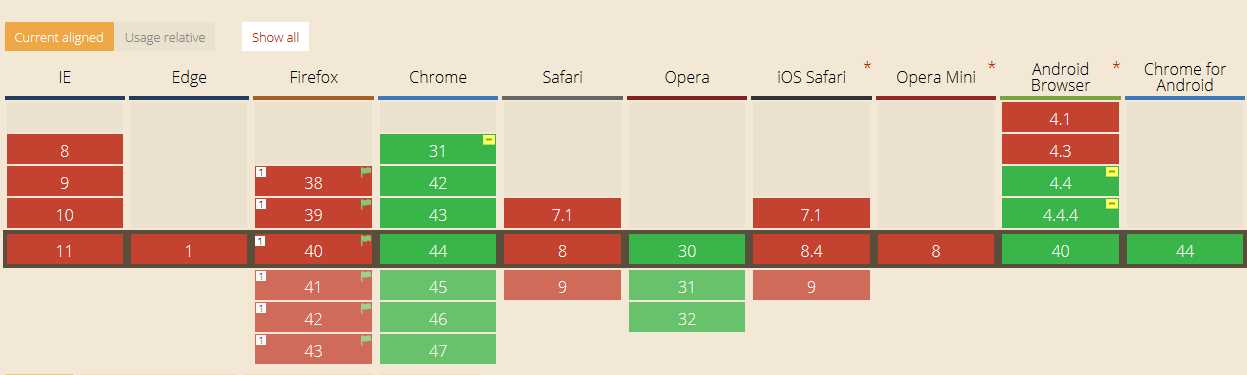The width and height of the screenshot is (1247, 375).
Task: Click the Android Browser column header
Action: click(1060, 78)
